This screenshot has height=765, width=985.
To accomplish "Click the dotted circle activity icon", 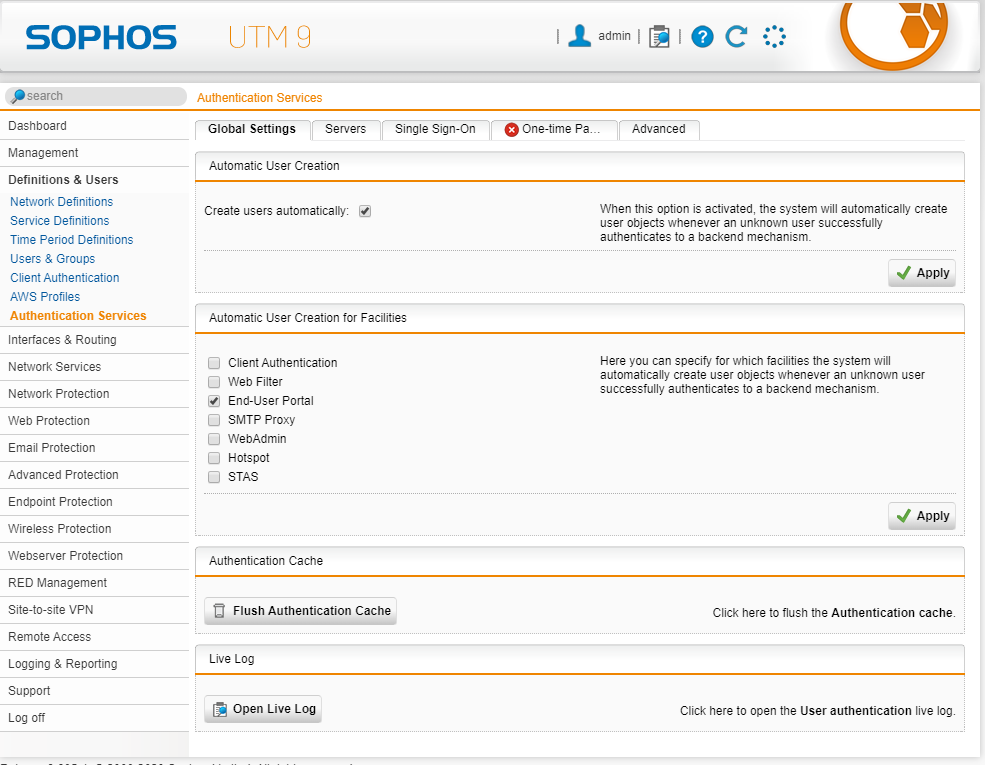I will coord(774,37).
